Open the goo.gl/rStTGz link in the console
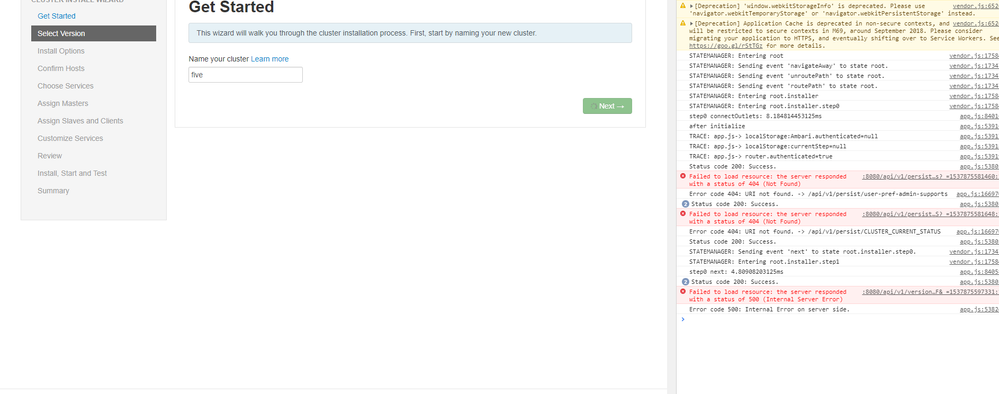 click(x=726, y=46)
